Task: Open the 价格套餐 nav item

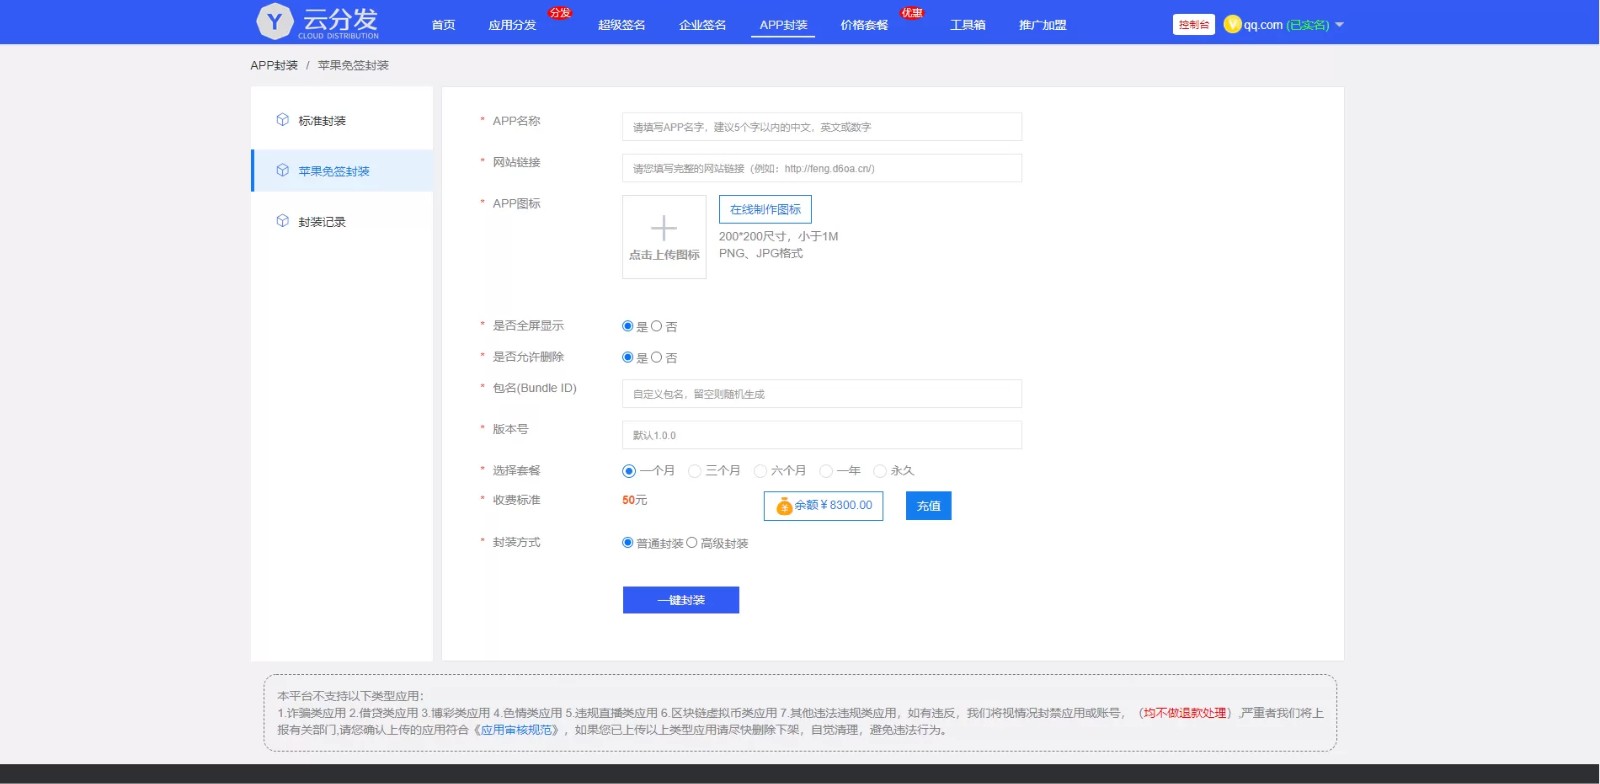Action: tap(864, 25)
